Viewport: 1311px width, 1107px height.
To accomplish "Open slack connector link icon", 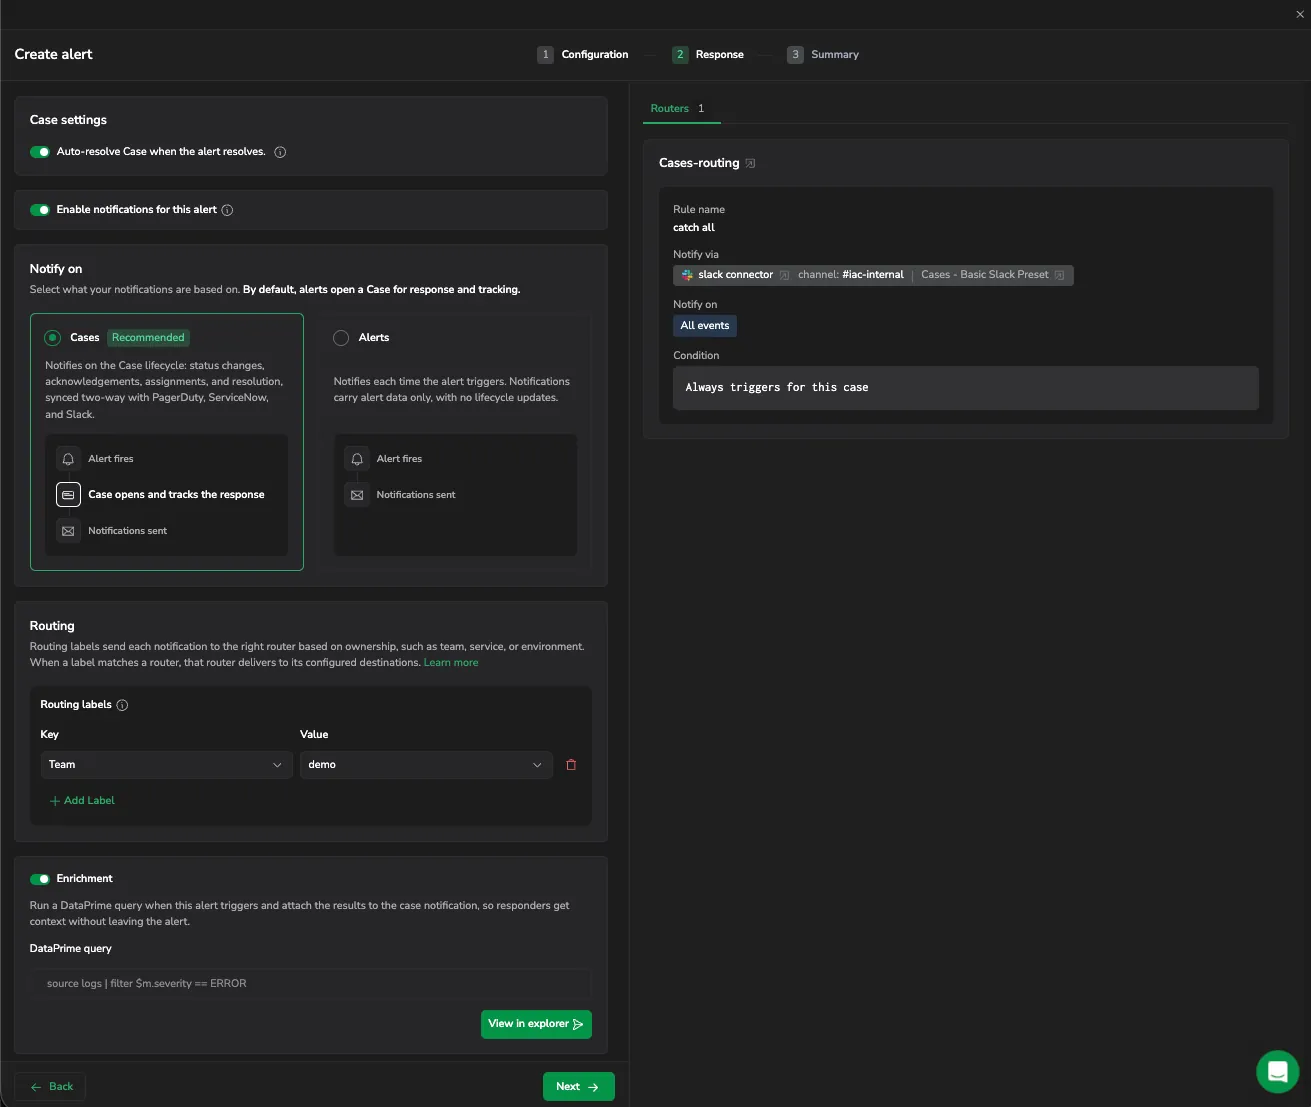I will point(784,275).
